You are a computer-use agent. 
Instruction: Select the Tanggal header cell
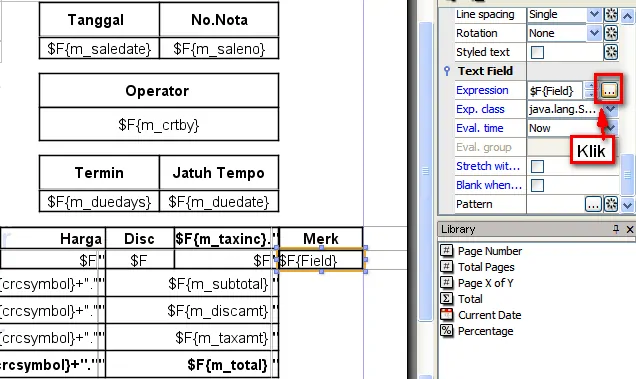coord(99,19)
